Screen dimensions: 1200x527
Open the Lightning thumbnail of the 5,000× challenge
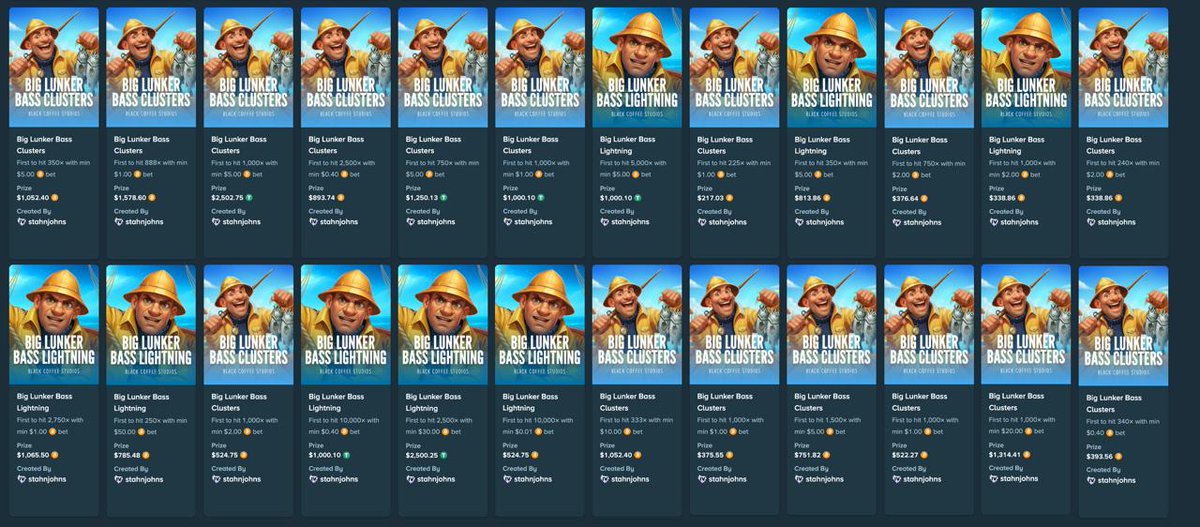coord(636,67)
